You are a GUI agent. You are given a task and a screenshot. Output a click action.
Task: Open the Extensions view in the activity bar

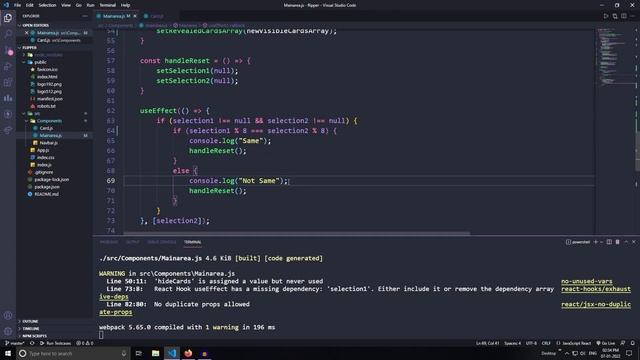coord(8,82)
